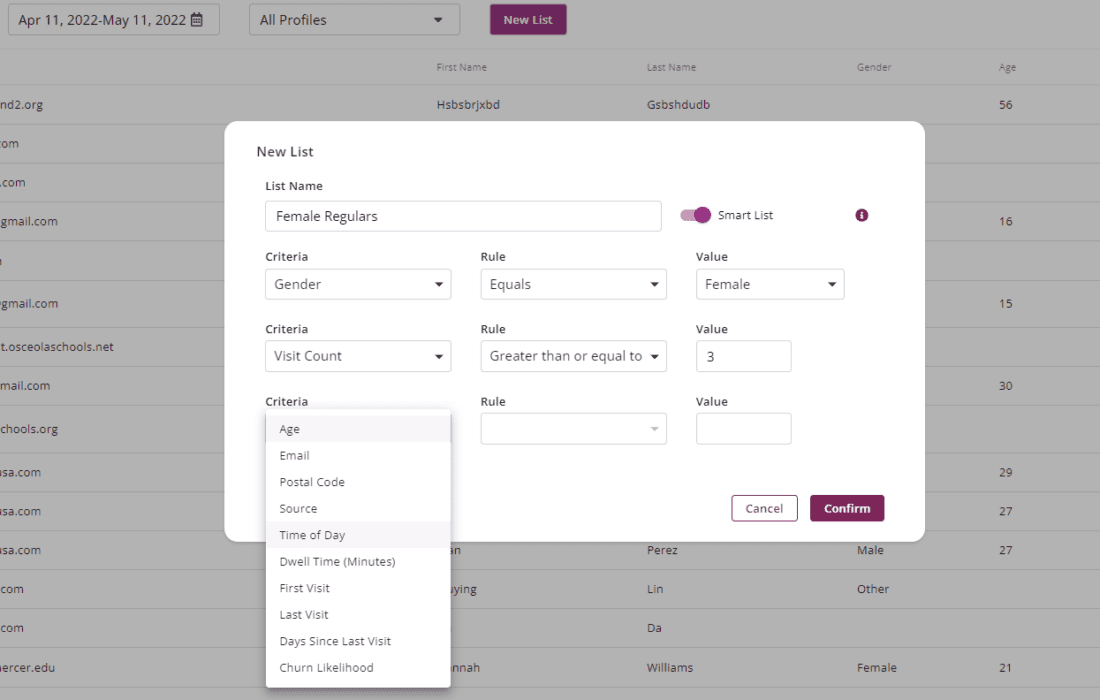Expand the Greater than or equal to rule dropdown
1100x700 pixels.
(573, 356)
